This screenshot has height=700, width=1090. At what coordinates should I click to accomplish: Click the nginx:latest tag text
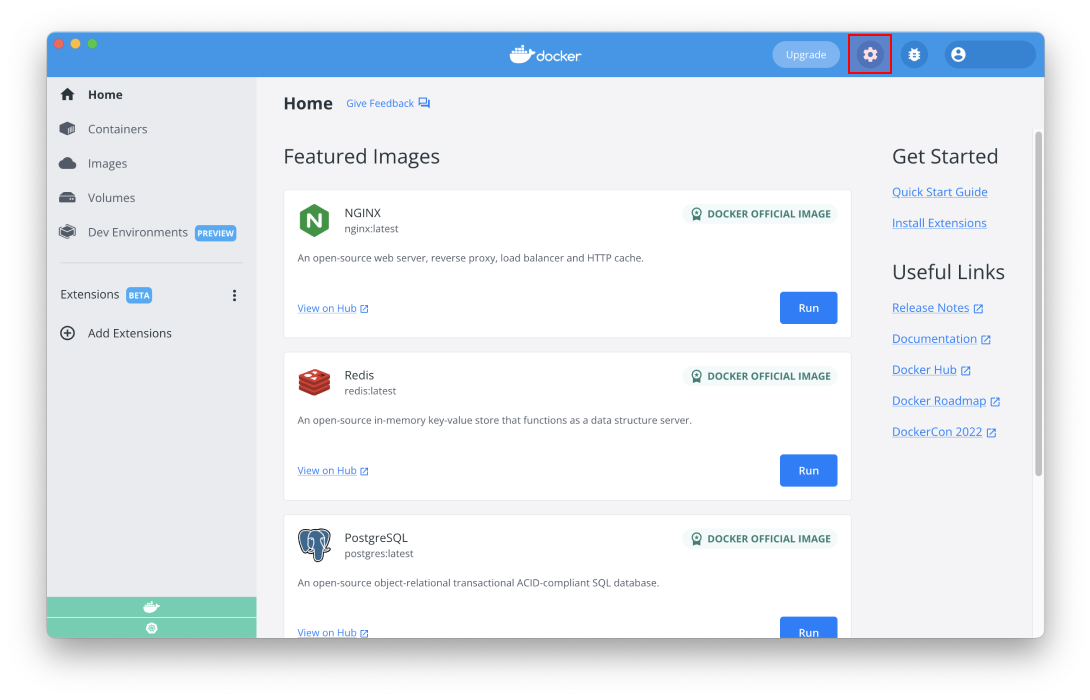[371, 229]
